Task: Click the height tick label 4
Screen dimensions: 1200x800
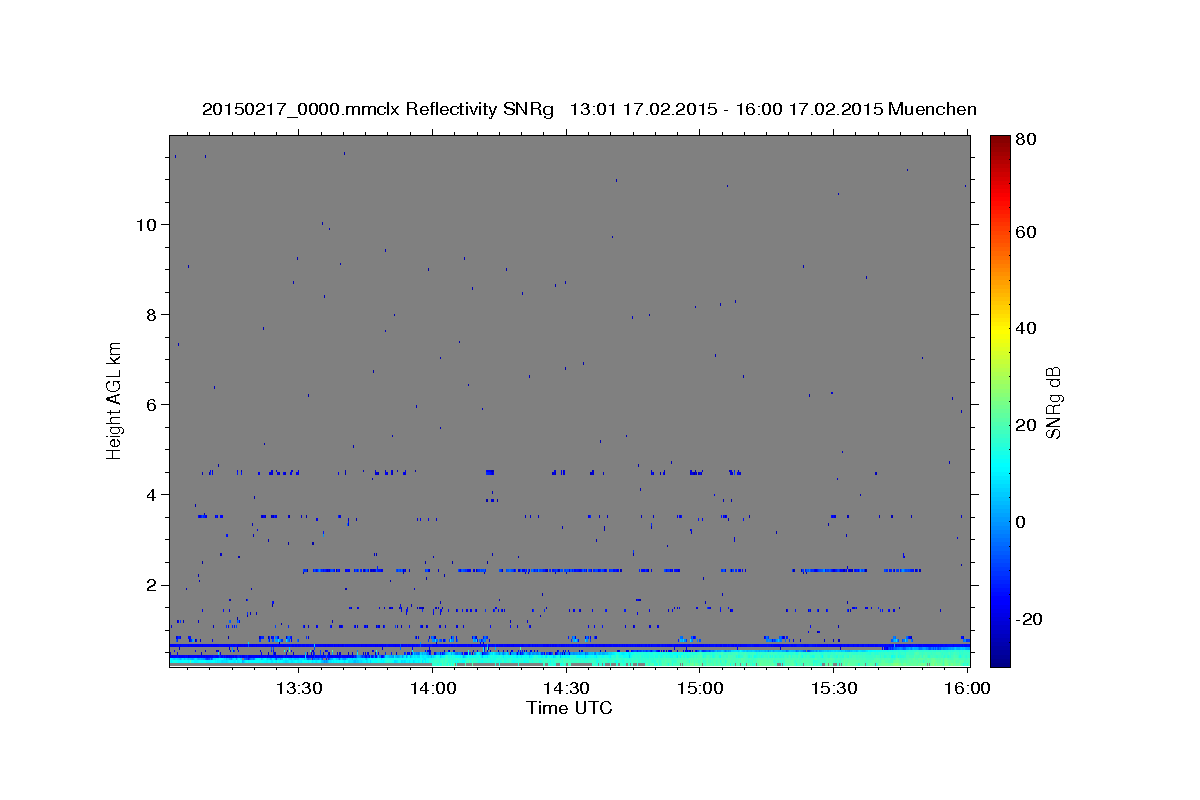Action: tap(149, 494)
